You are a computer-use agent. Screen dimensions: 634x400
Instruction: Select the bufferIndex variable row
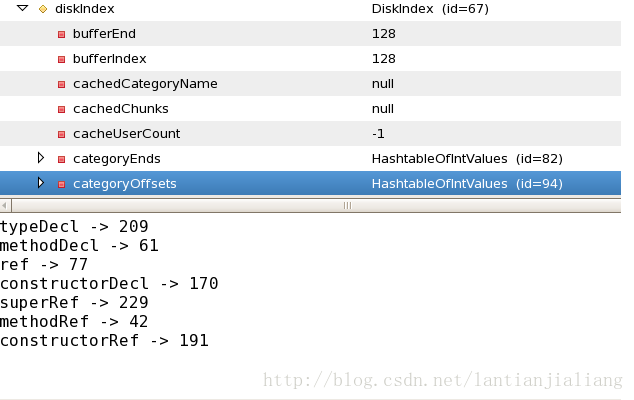pyautogui.click(x=311, y=59)
